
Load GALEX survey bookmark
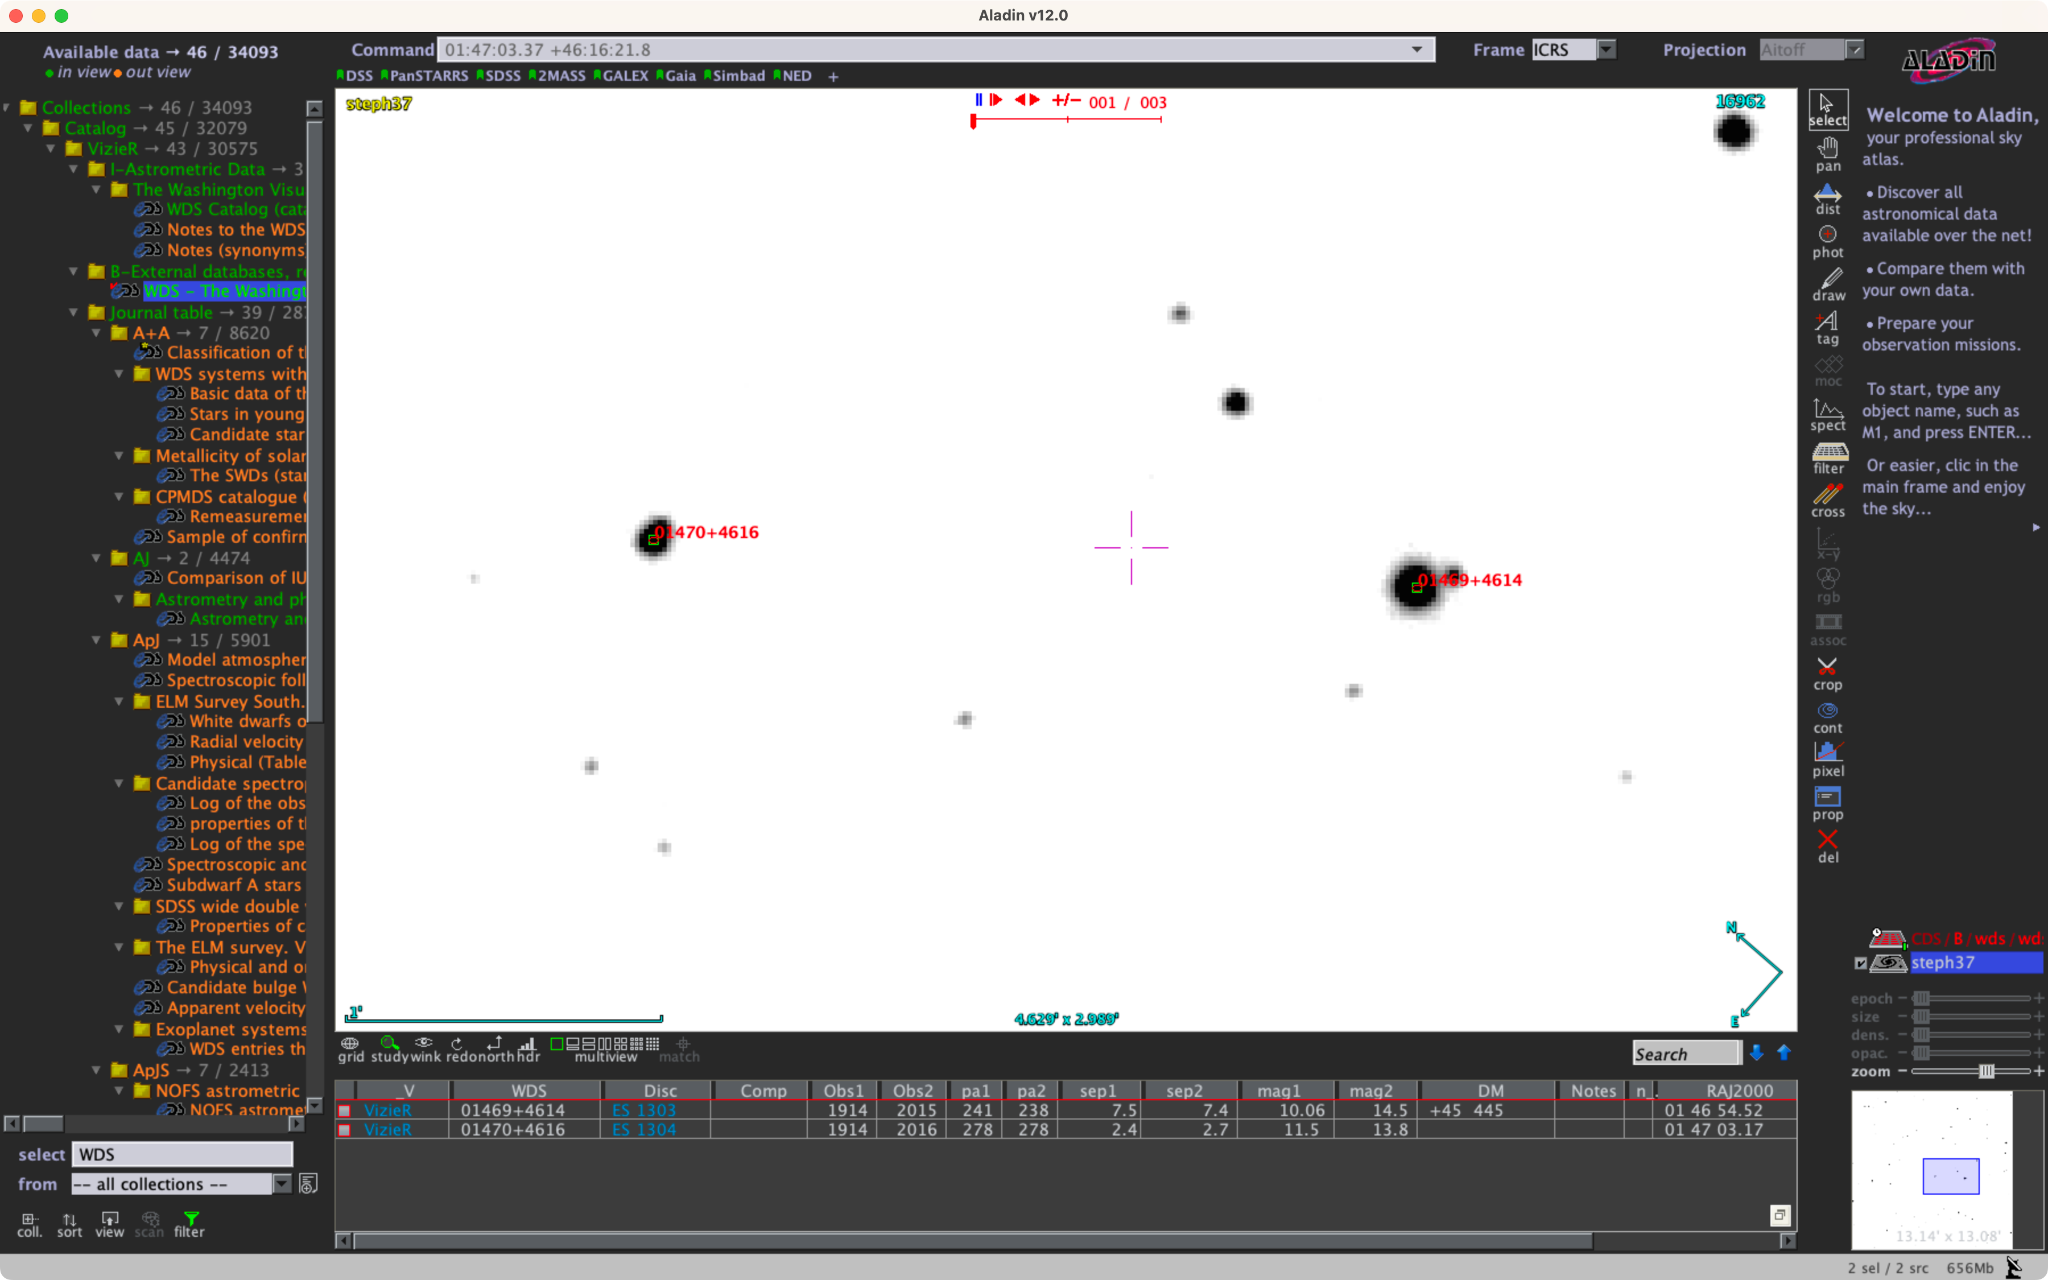621,76
